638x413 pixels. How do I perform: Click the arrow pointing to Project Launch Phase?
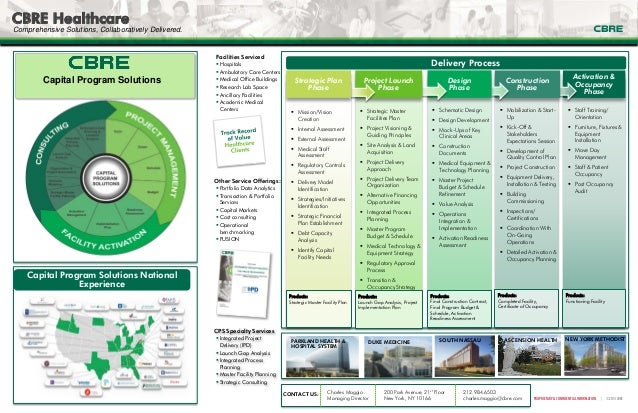coord(364,92)
